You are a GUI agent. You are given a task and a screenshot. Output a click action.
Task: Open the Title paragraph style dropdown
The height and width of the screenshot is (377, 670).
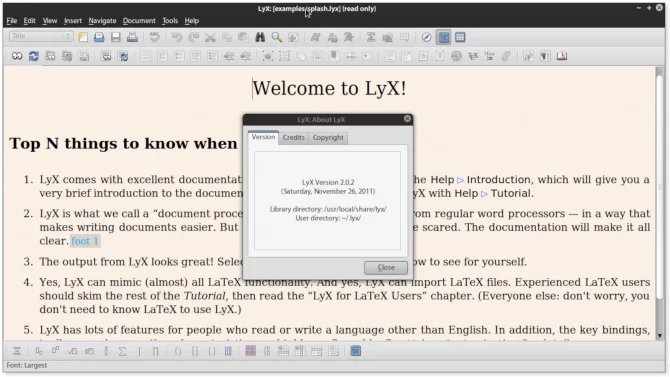(x=41, y=37)
